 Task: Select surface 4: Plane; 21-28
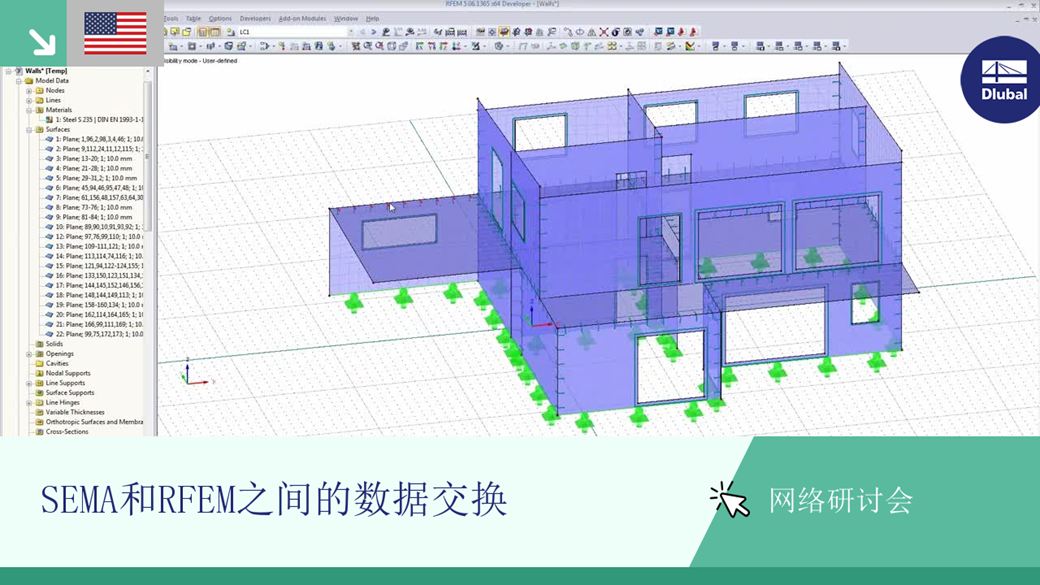point(94,168)
